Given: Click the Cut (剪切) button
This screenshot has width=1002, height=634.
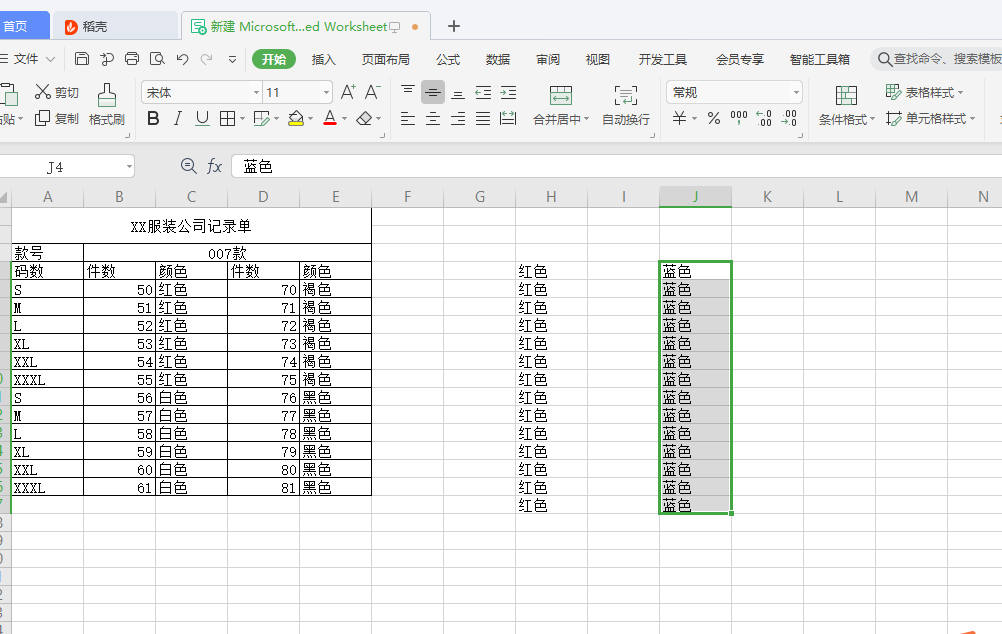Looking at the screenshot, I should 57,92.
